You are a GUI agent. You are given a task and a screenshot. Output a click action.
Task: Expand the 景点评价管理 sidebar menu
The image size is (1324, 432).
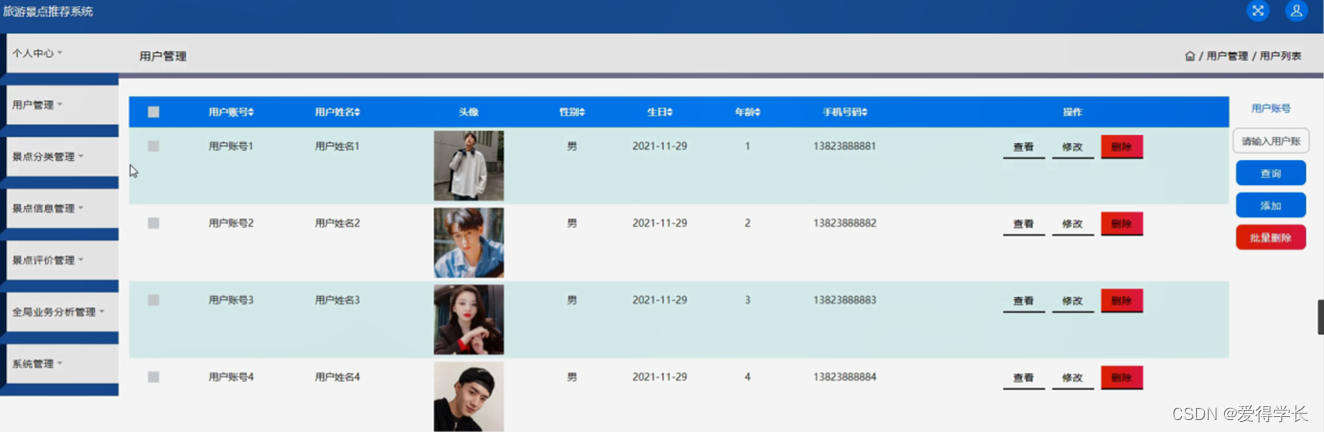click(x=62, y=260)
